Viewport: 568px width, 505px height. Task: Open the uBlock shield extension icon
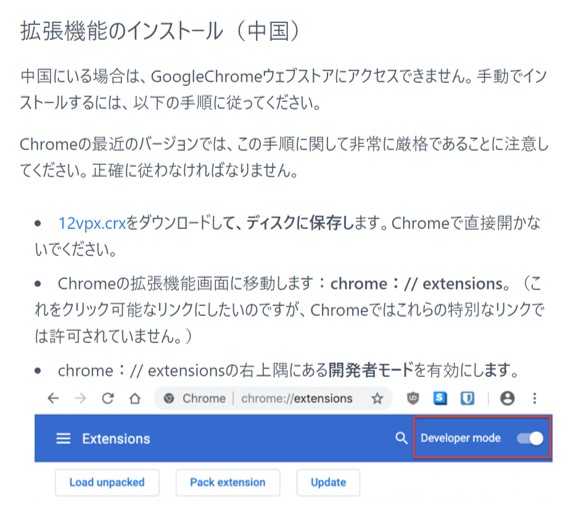413,398
